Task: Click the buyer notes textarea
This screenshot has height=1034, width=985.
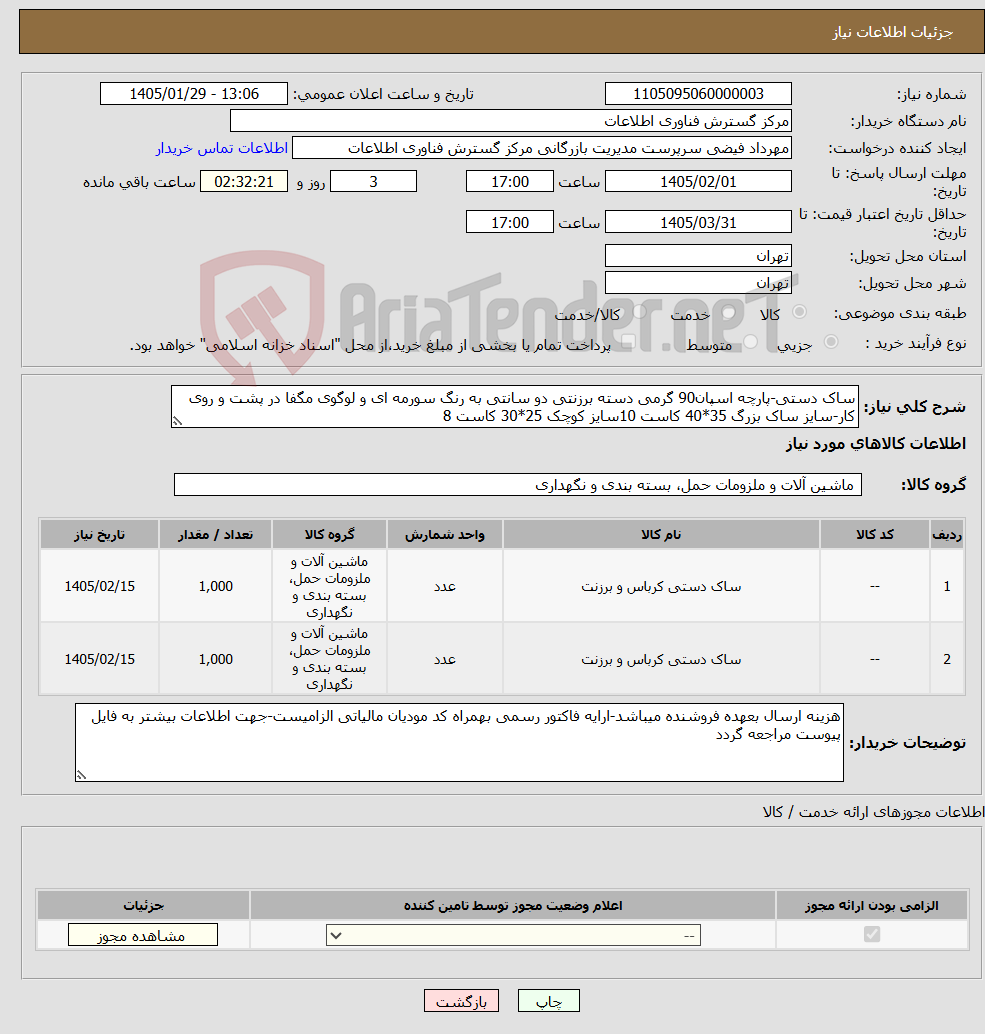Action: coord(459,743)
